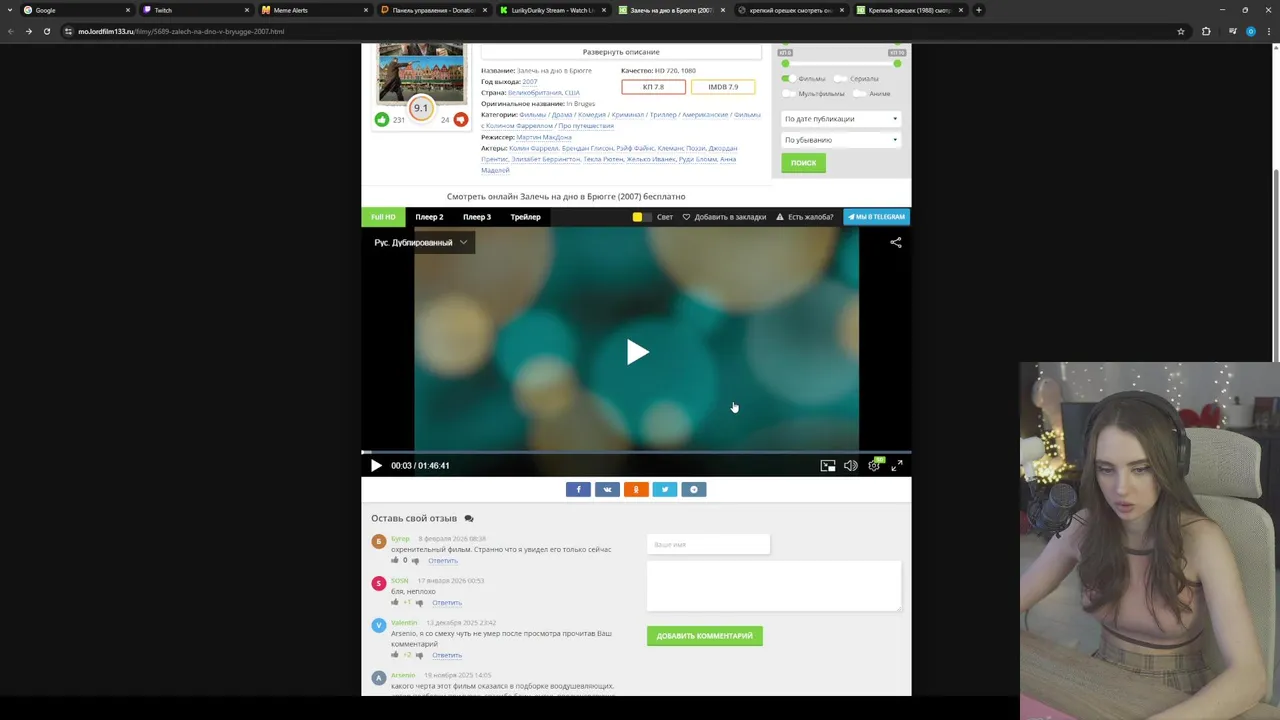1280x720 pixels.
Task: Open the player quality settings gear
Action: tap(874, 465)
